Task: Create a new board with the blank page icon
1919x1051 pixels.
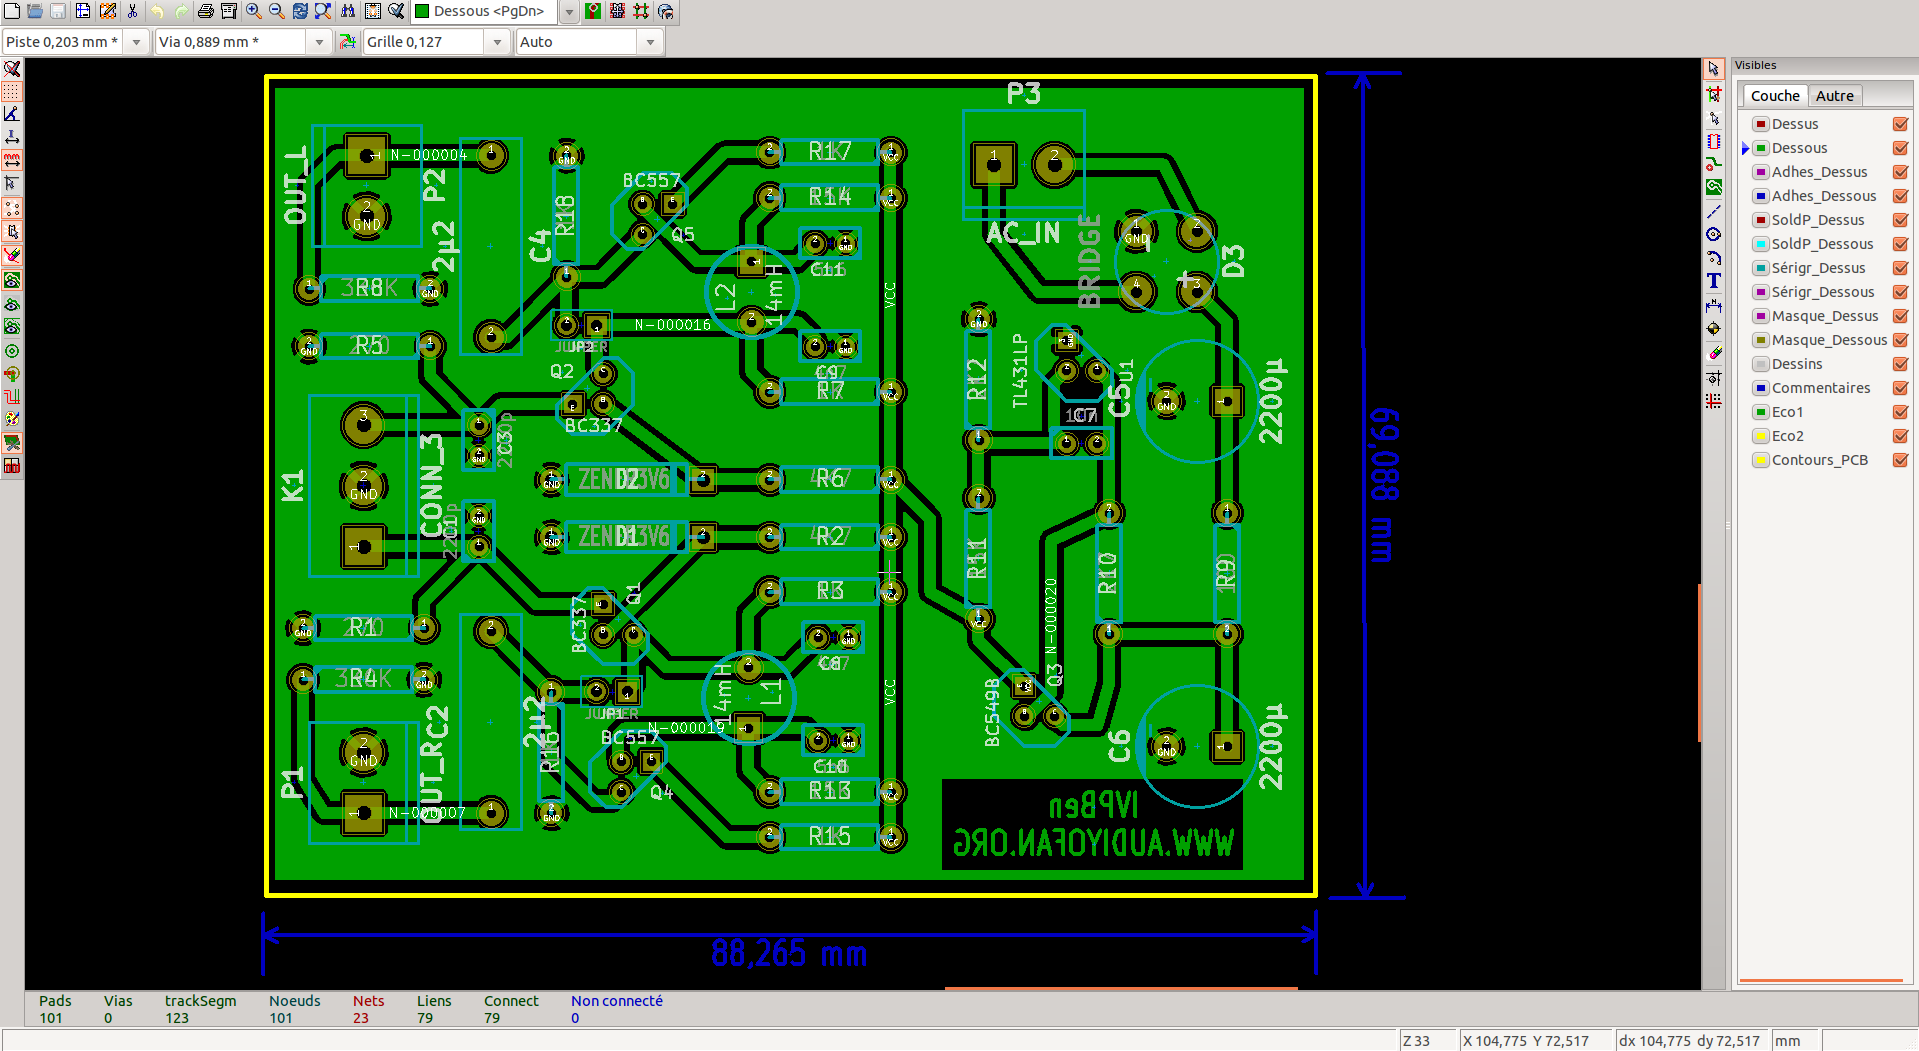Action: 12,11
